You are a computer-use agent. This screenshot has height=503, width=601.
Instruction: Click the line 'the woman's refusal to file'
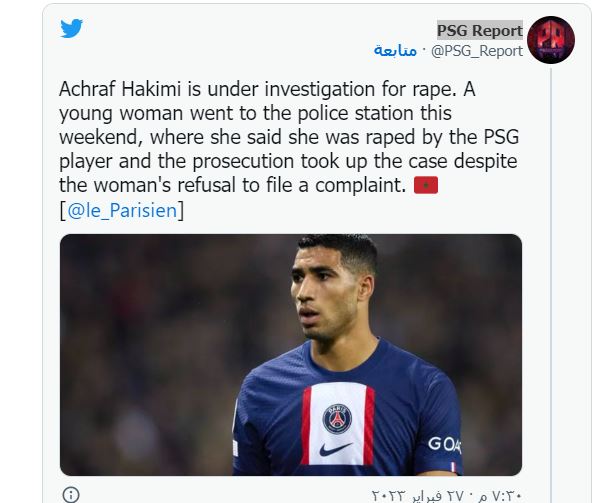pos(232,185)
